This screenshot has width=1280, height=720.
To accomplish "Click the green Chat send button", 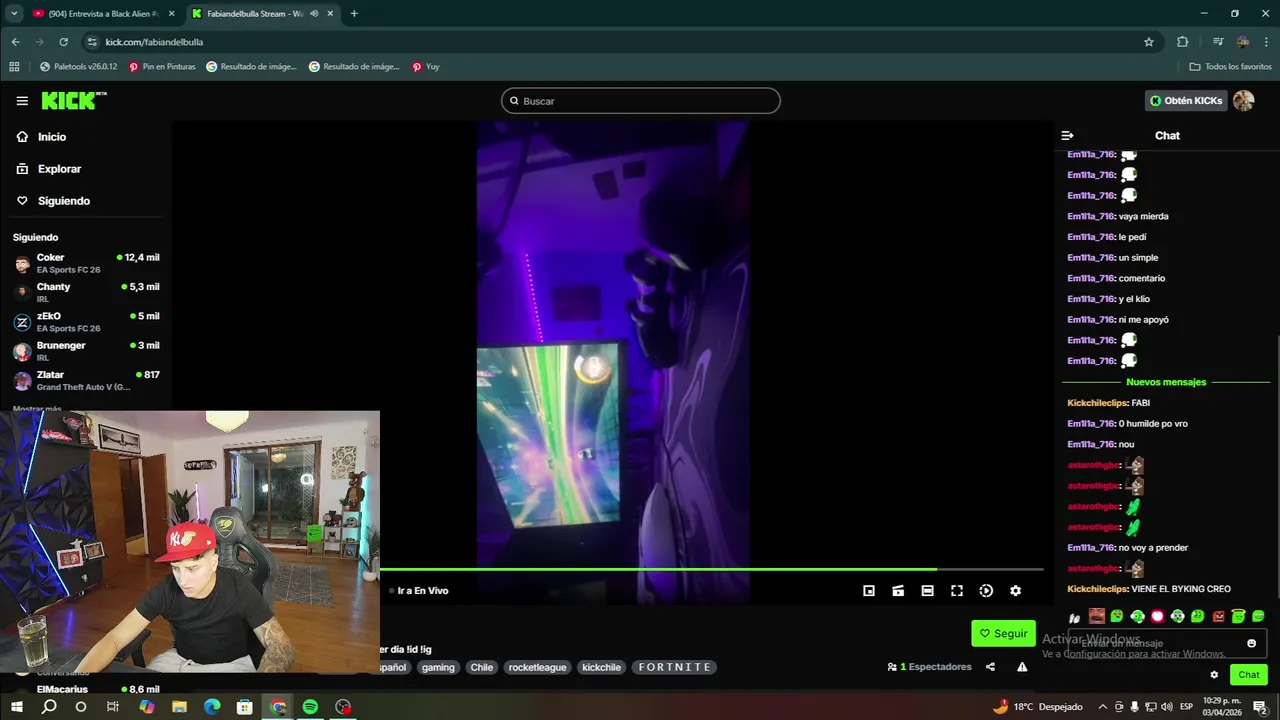I will 1249,675.
